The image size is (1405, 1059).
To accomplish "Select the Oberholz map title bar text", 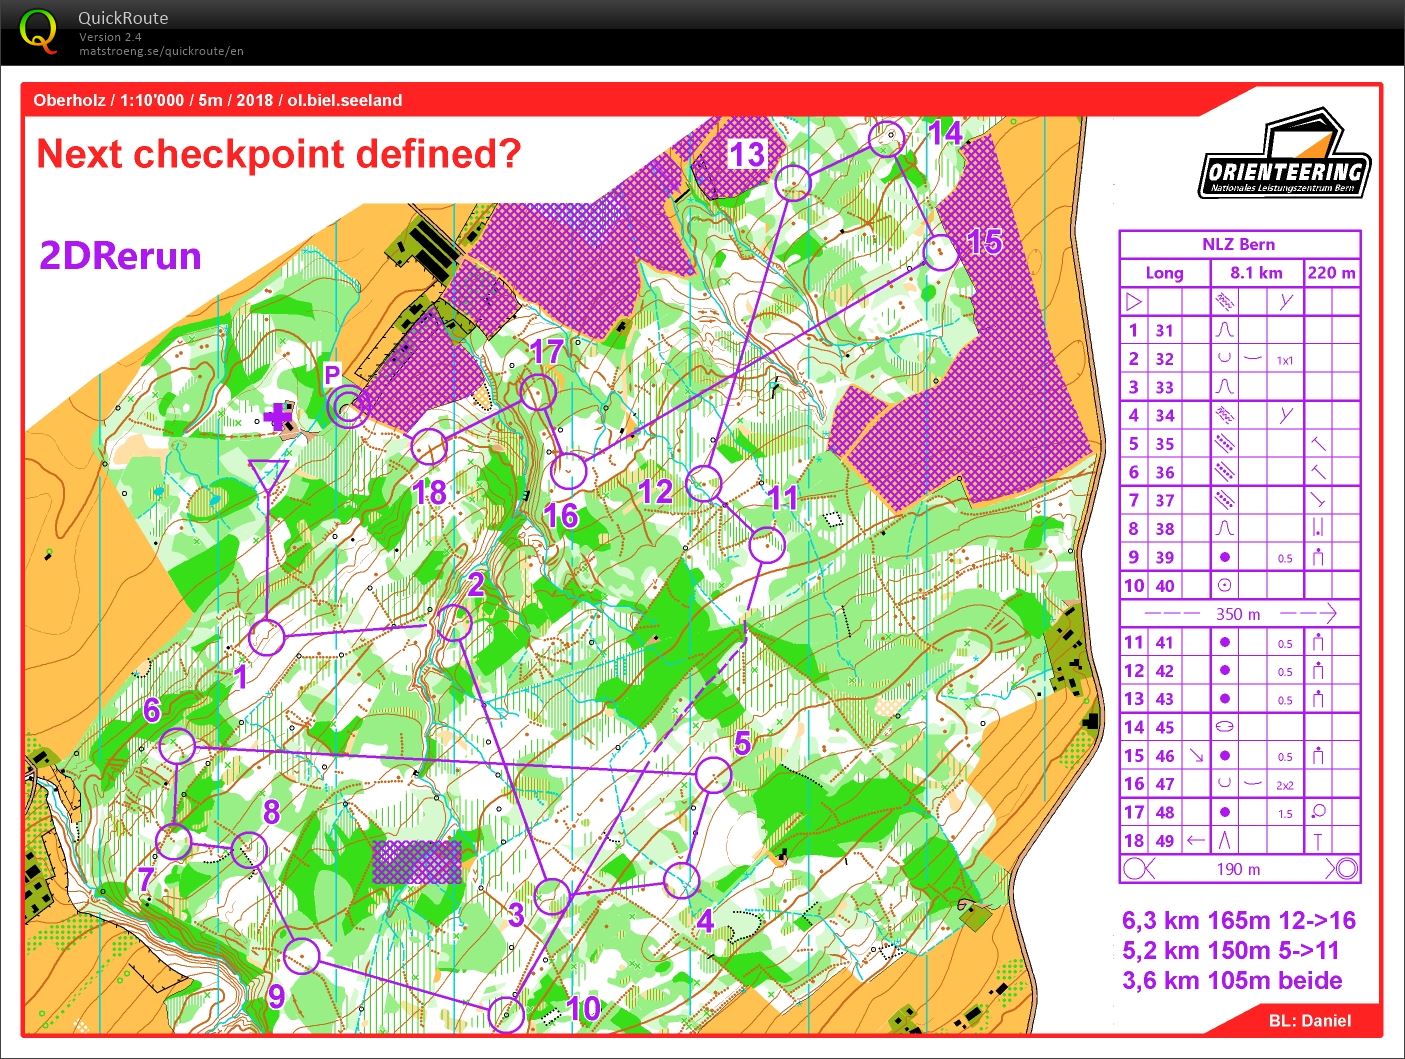I will pyautogui.click(x=218, y=100).
